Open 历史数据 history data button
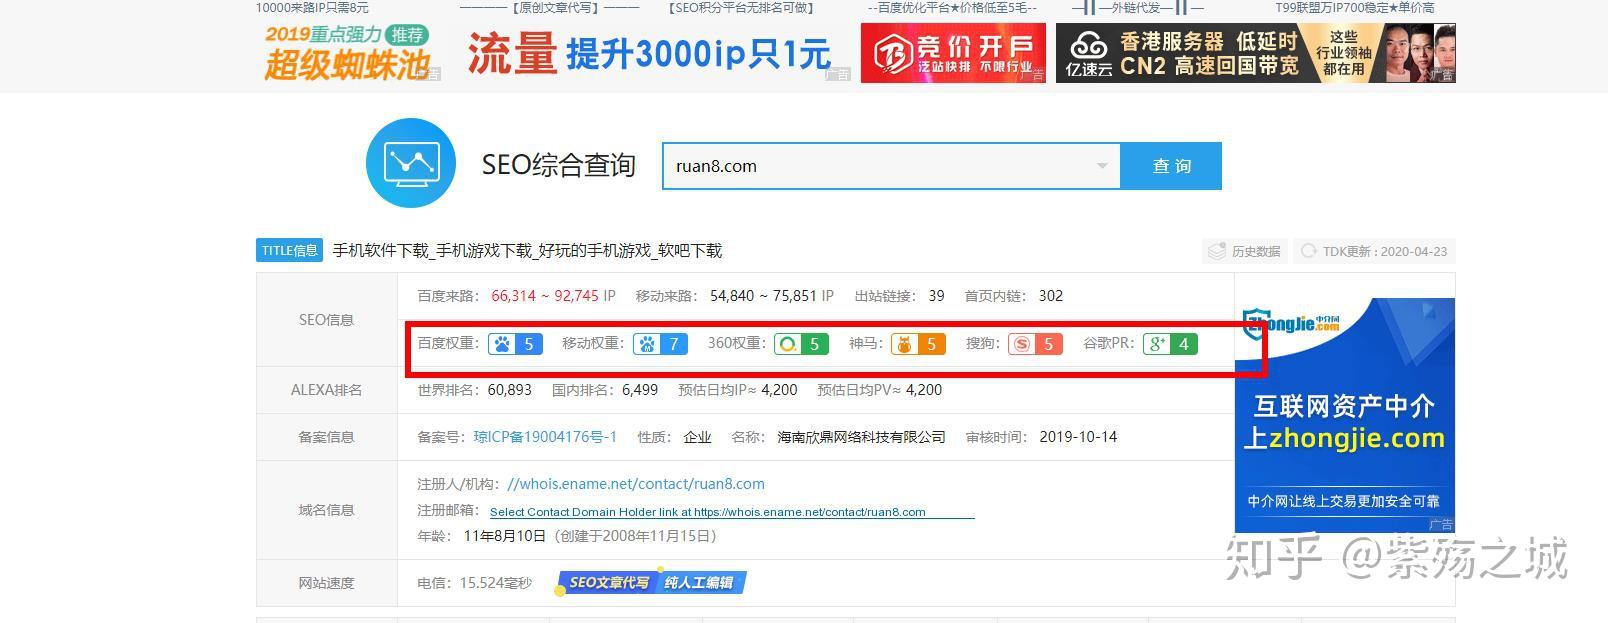Image resolution: width=1608 pixels, height=623 pixels. 1245,251
